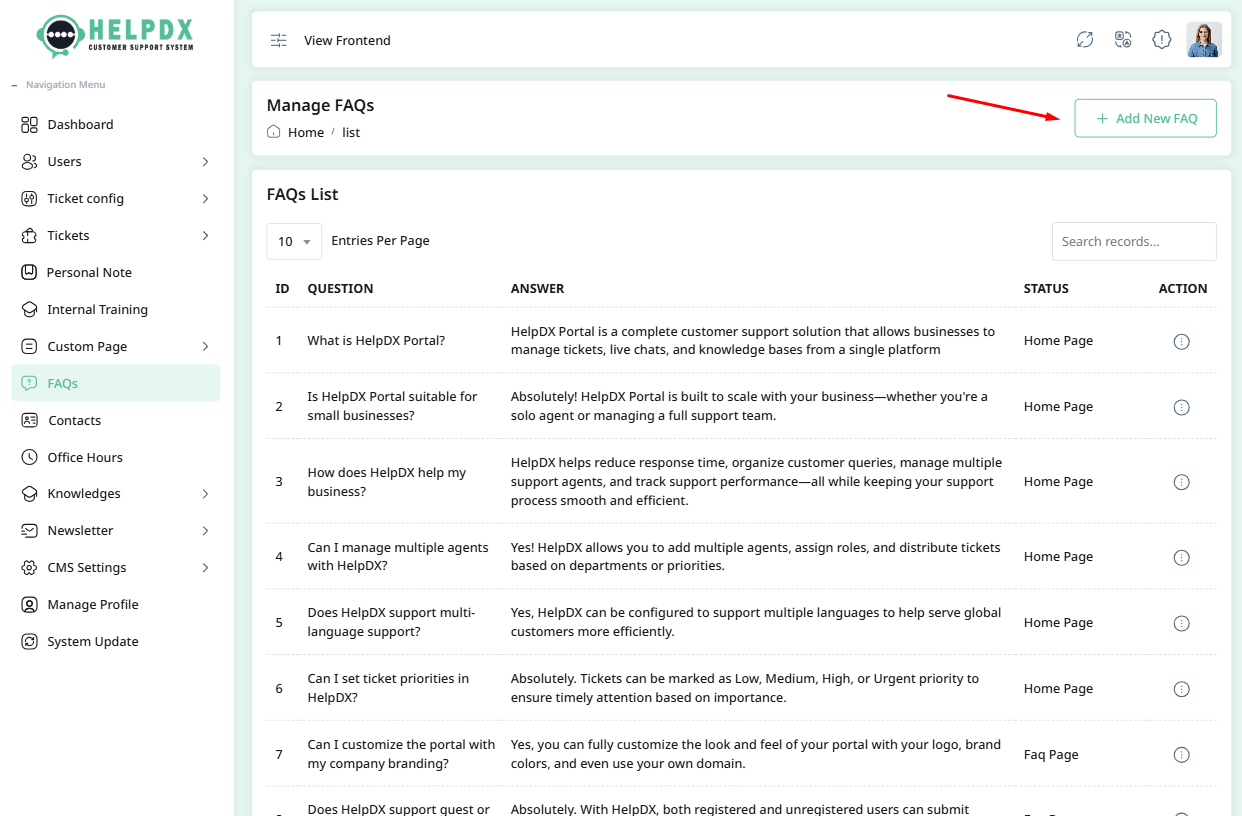This screenshot has width=1242, height=816.
Task: Sort by the STATUS column header
Action: (1046, 288)
